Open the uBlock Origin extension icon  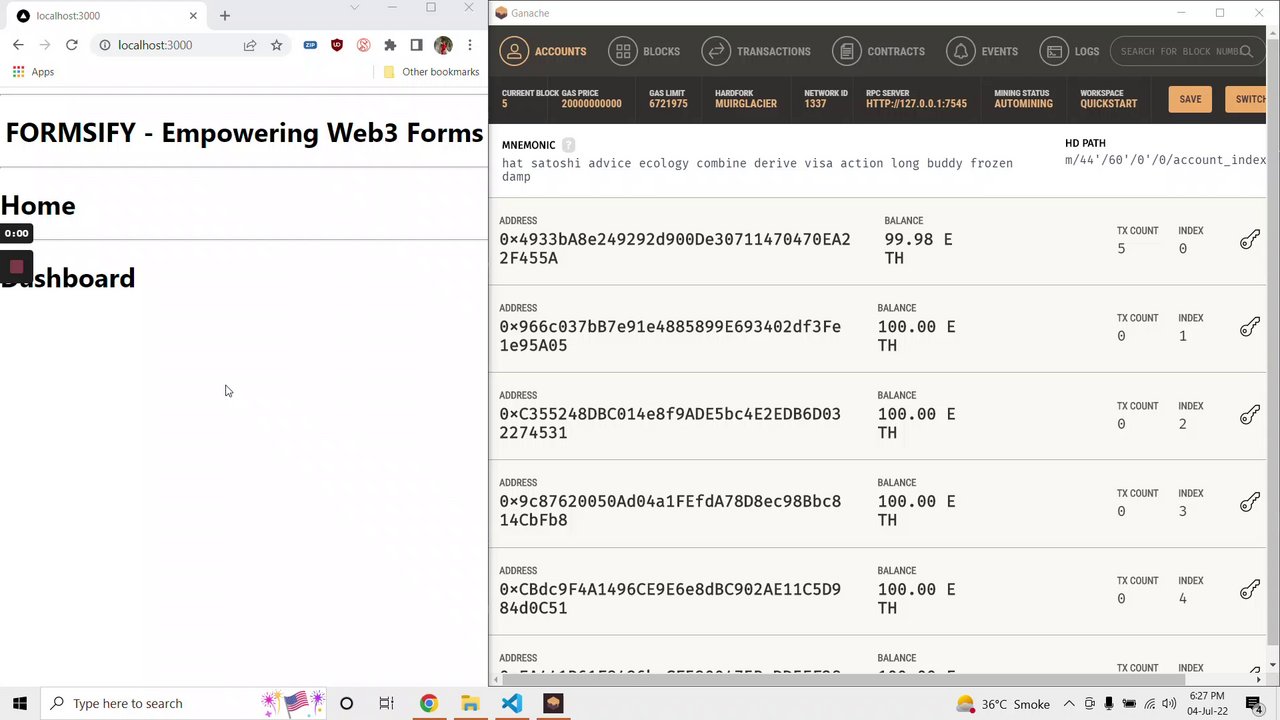point(337,45)
